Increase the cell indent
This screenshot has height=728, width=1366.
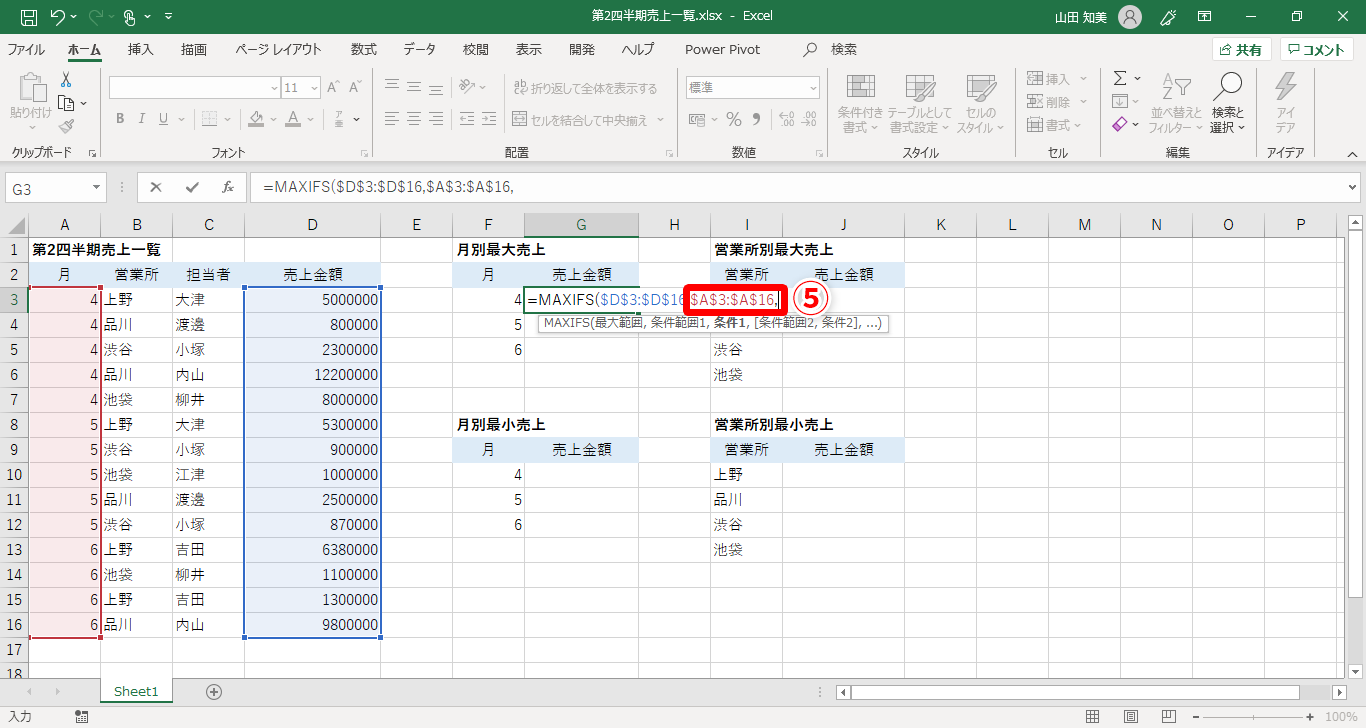(491, 119)
